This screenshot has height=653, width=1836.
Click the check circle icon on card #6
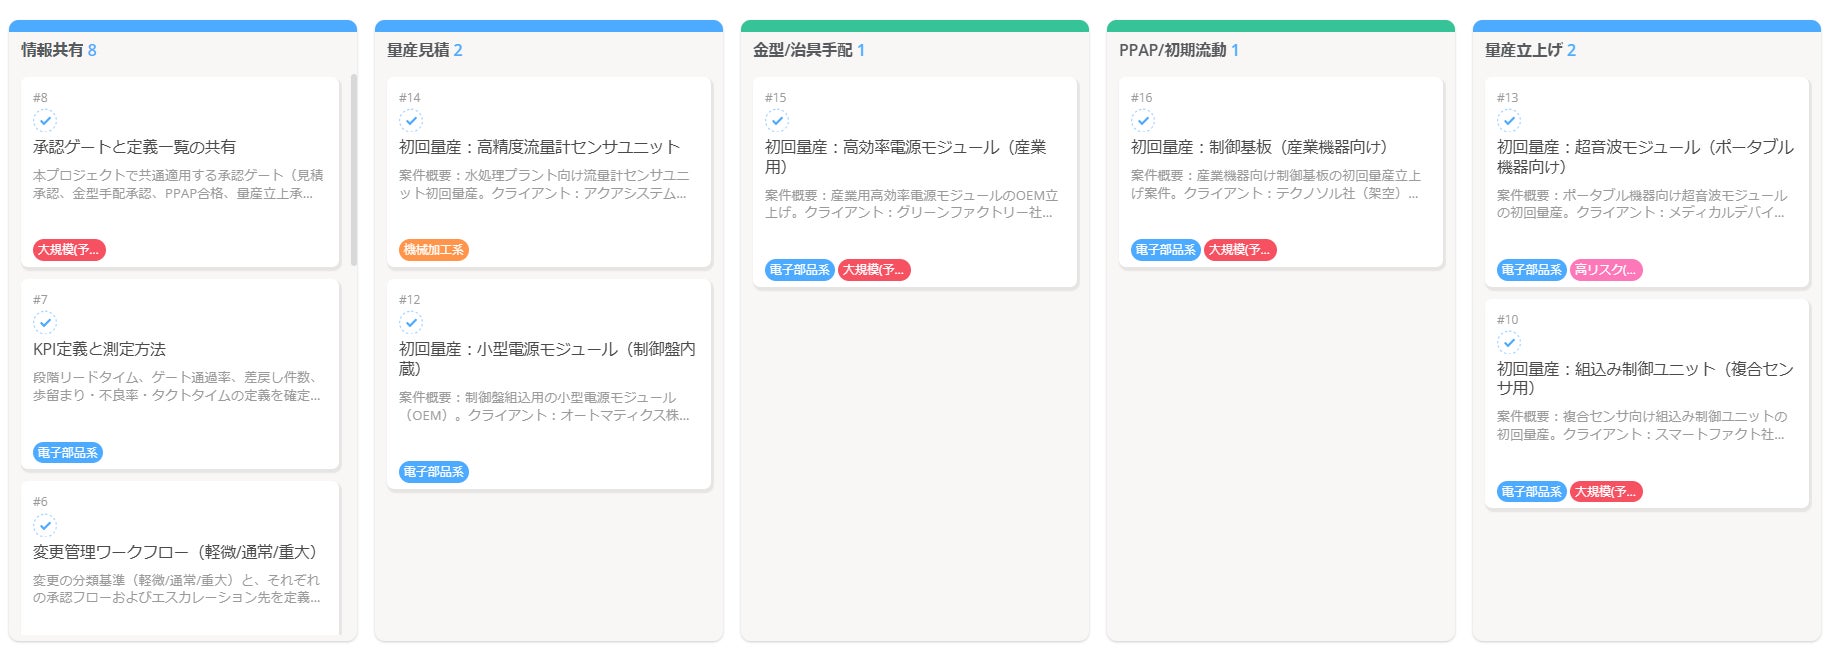[45, 525]
